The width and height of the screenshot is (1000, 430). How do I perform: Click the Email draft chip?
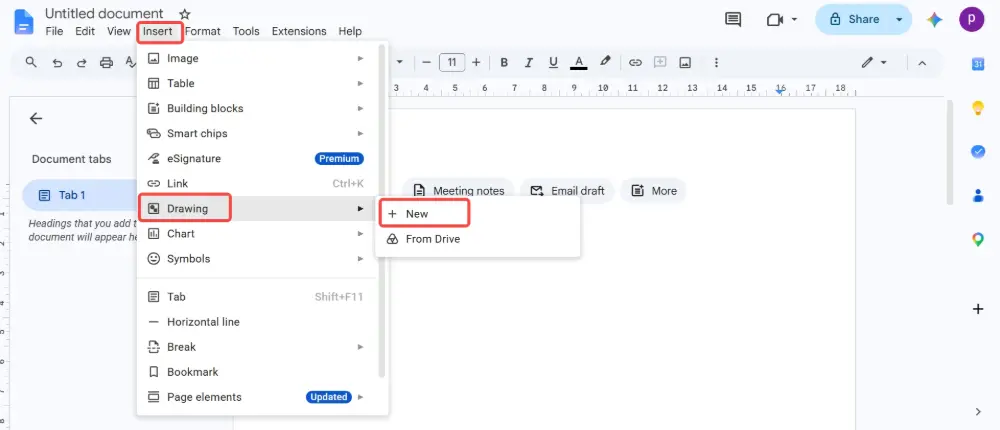(x=567, y=191)
